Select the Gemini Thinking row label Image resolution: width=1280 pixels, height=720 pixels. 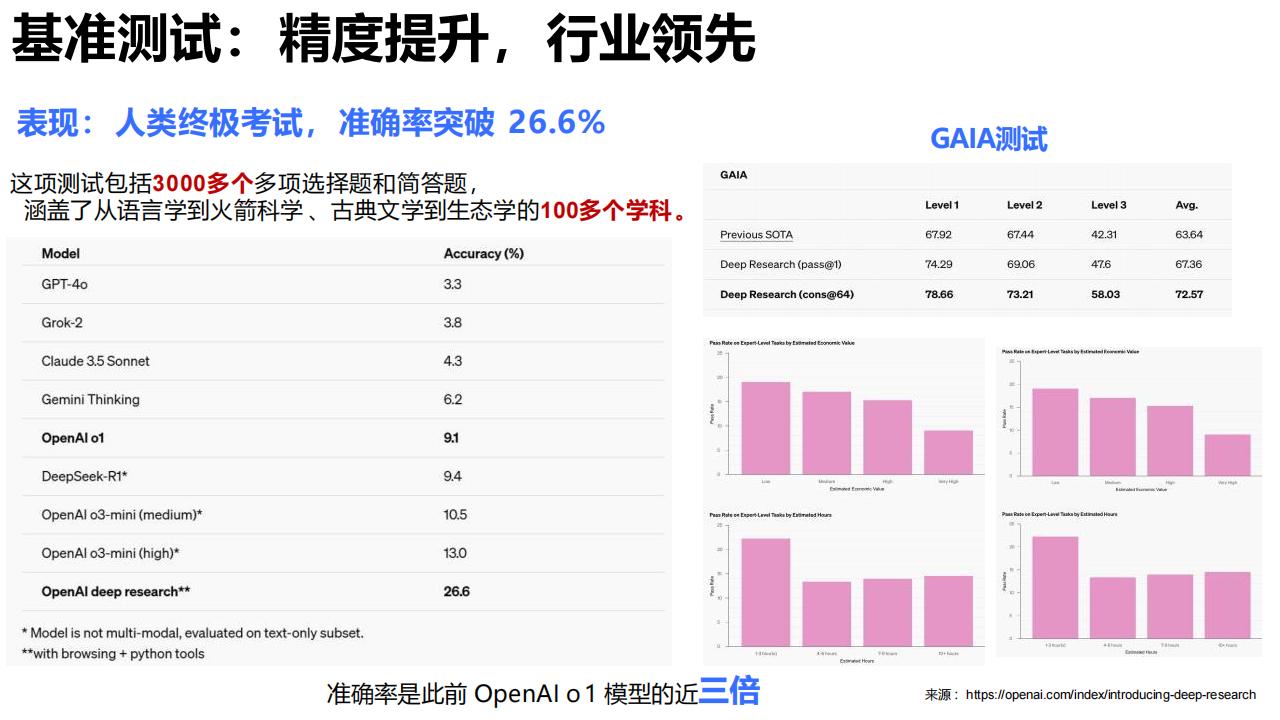pos(91,400)
